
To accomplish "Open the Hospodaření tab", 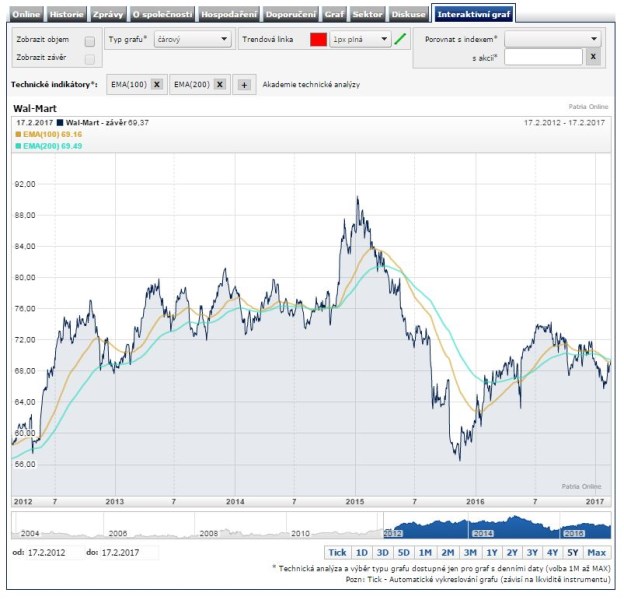I will (229, 15).
